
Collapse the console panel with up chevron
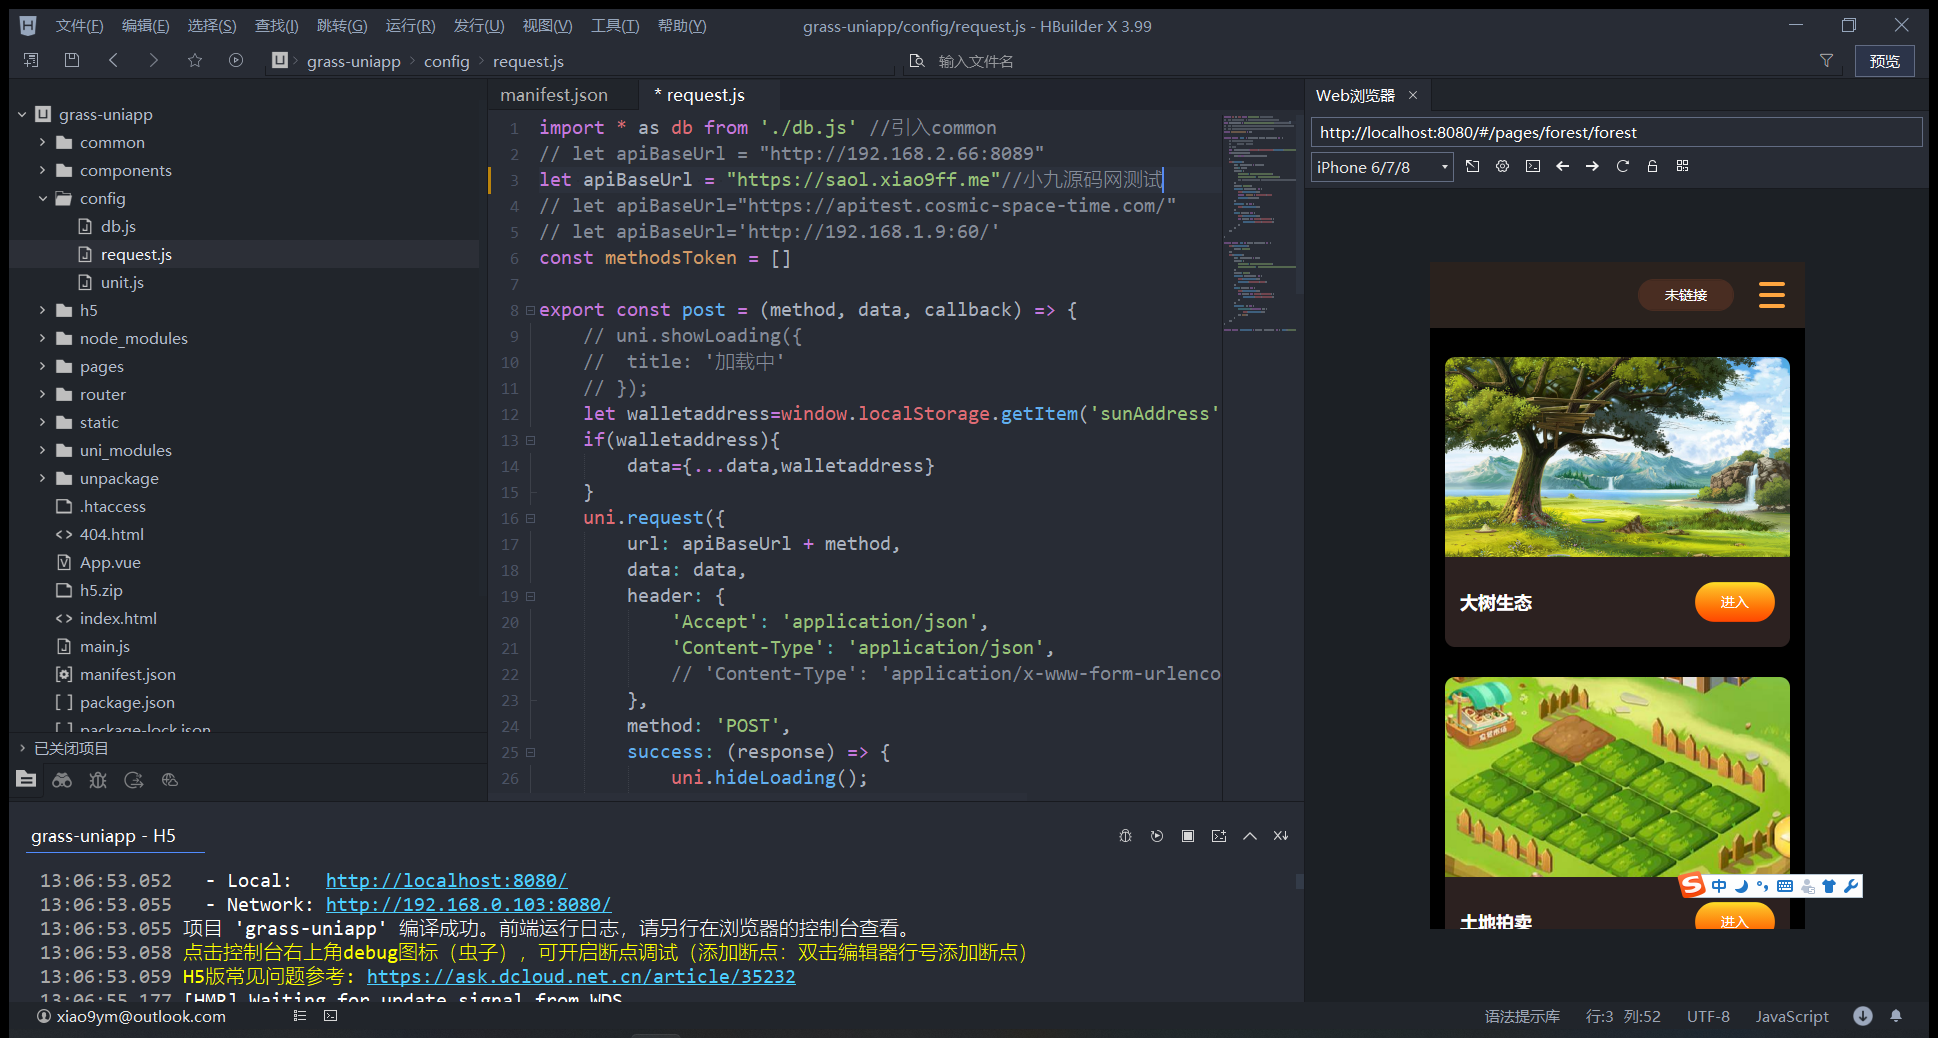tap(1250, 836)
